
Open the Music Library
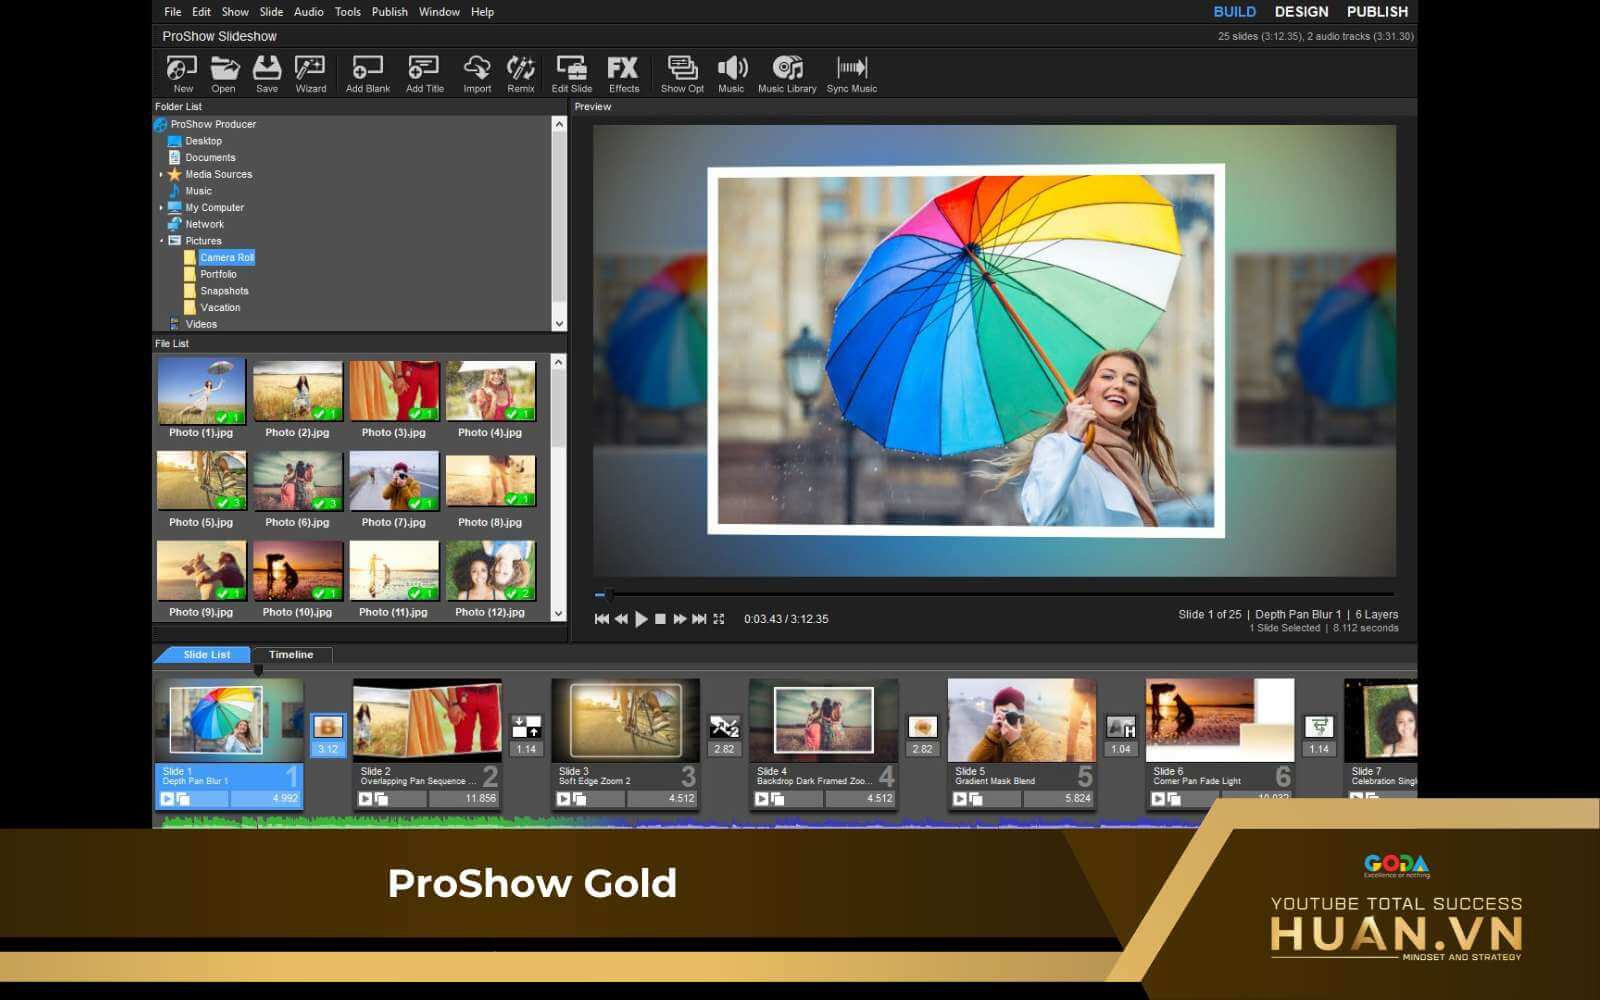(x=787, y=73)
